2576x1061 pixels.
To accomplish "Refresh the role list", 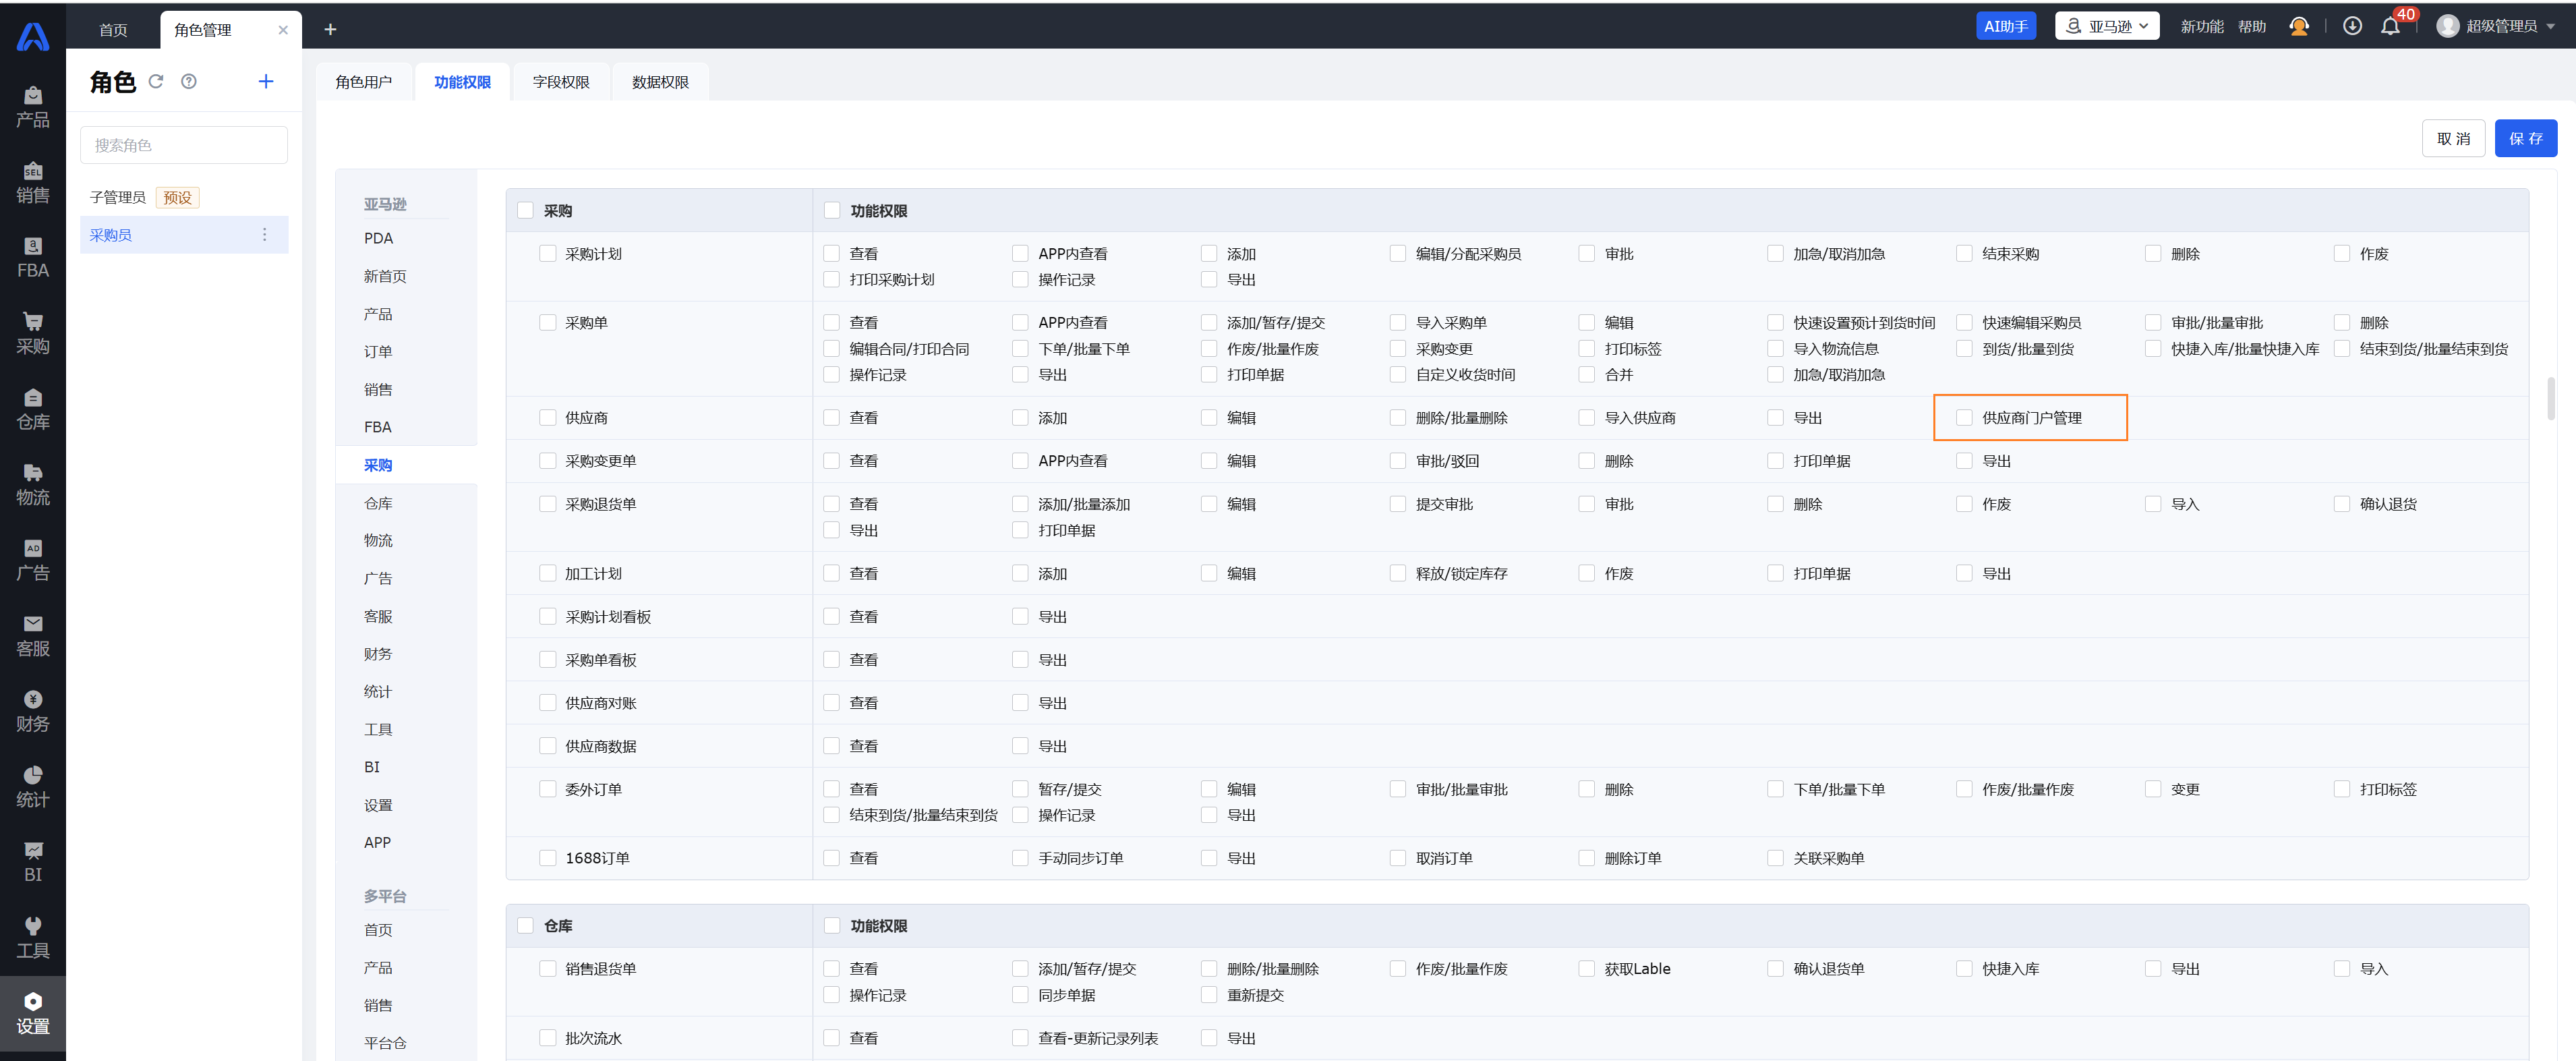I will 156,81.
